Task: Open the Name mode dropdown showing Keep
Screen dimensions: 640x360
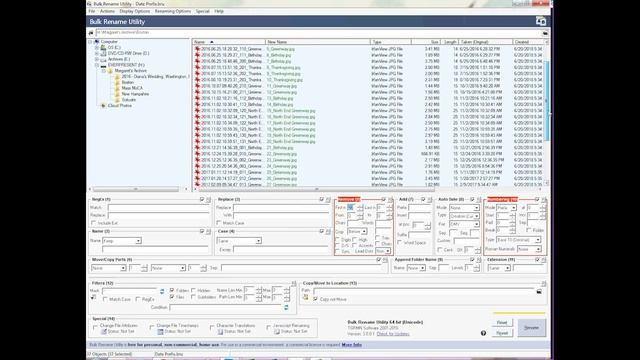Action: (x=122, y=241)
